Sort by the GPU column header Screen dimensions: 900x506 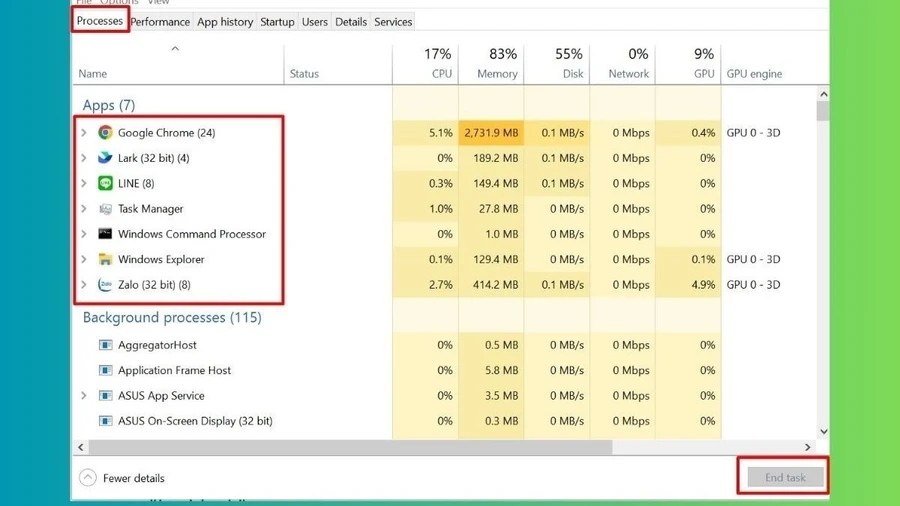(x=688, y=65)
